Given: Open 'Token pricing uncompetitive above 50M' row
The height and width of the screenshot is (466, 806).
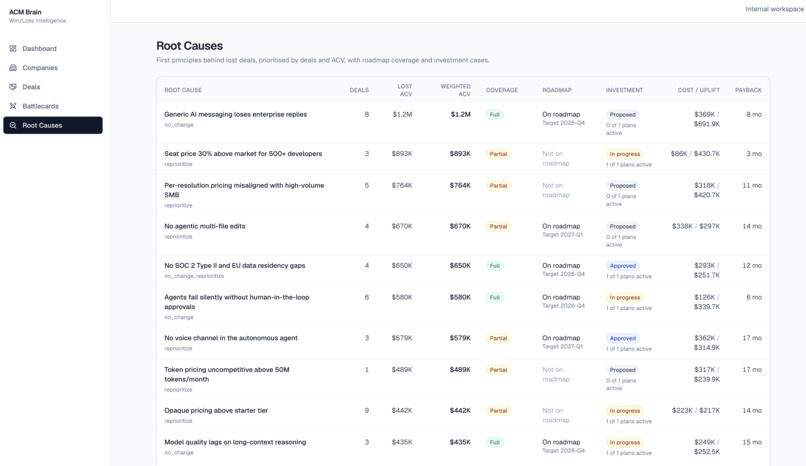Looking at the screenshot, I should click(x=463, y=379).
